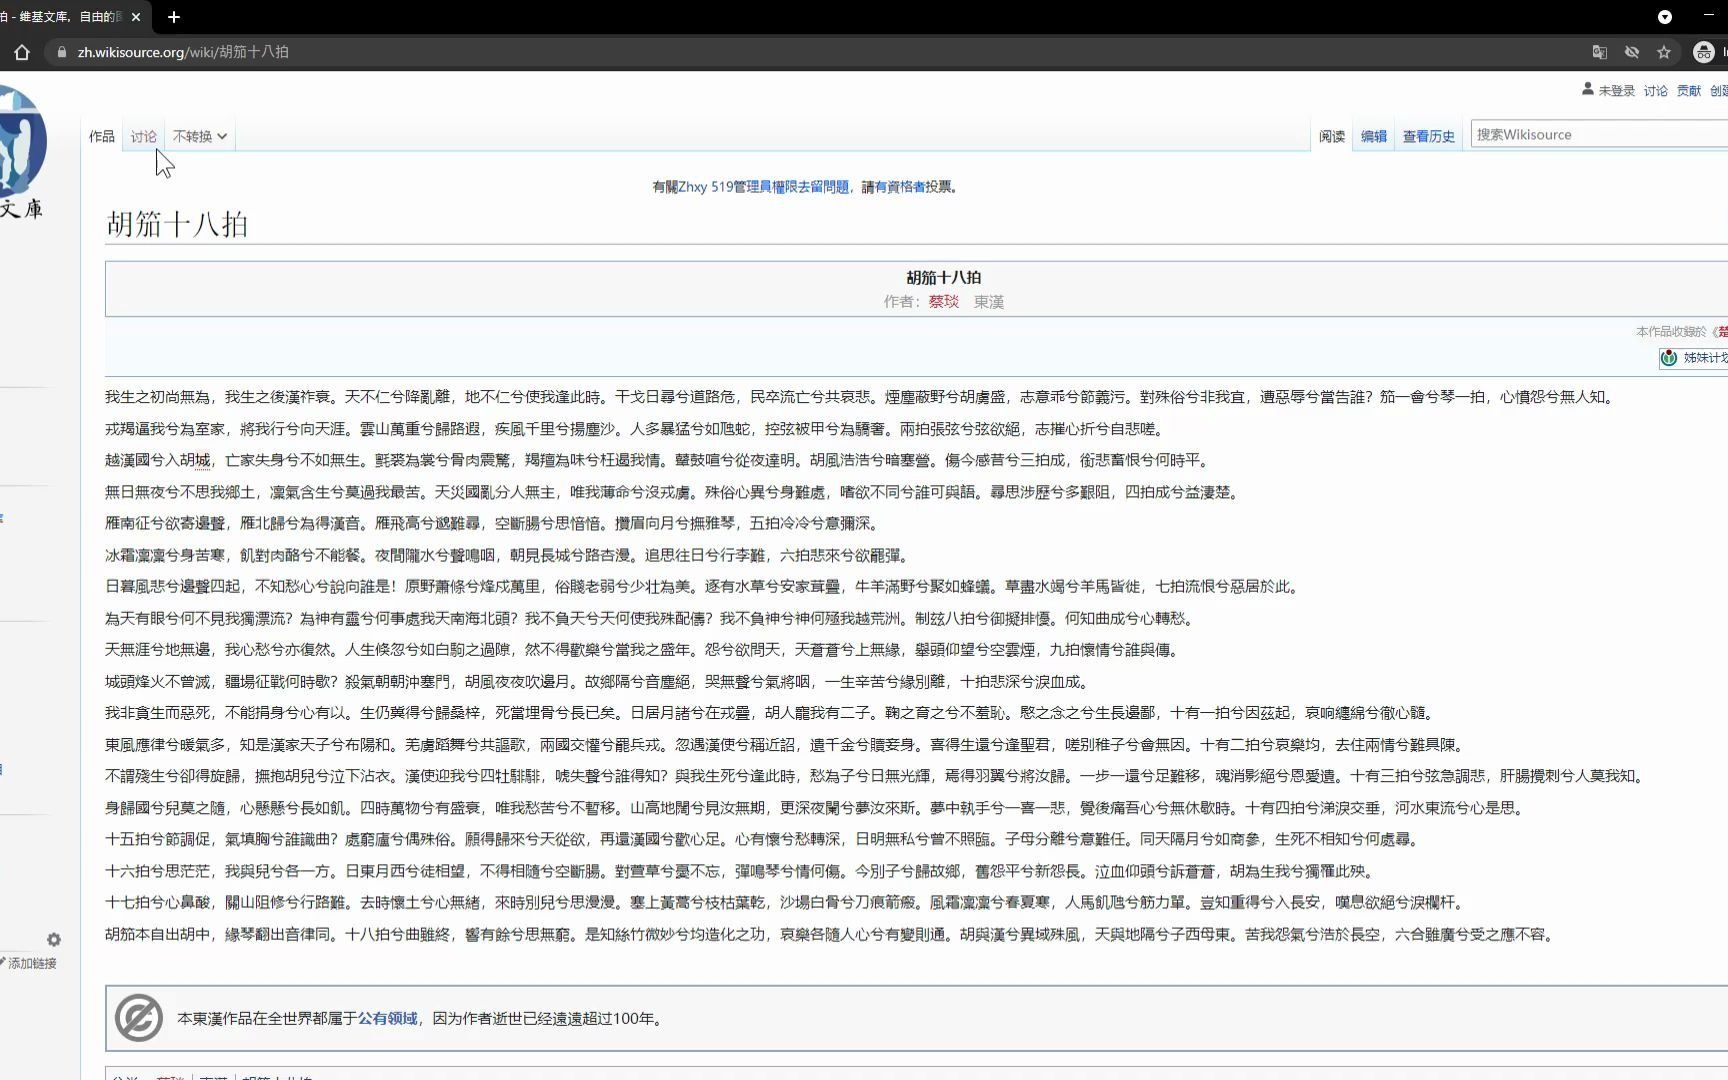Click the 東漢 text beside the author name
The height and width of the screenshot is (1080, 1728).
click(x=989, y=301)
